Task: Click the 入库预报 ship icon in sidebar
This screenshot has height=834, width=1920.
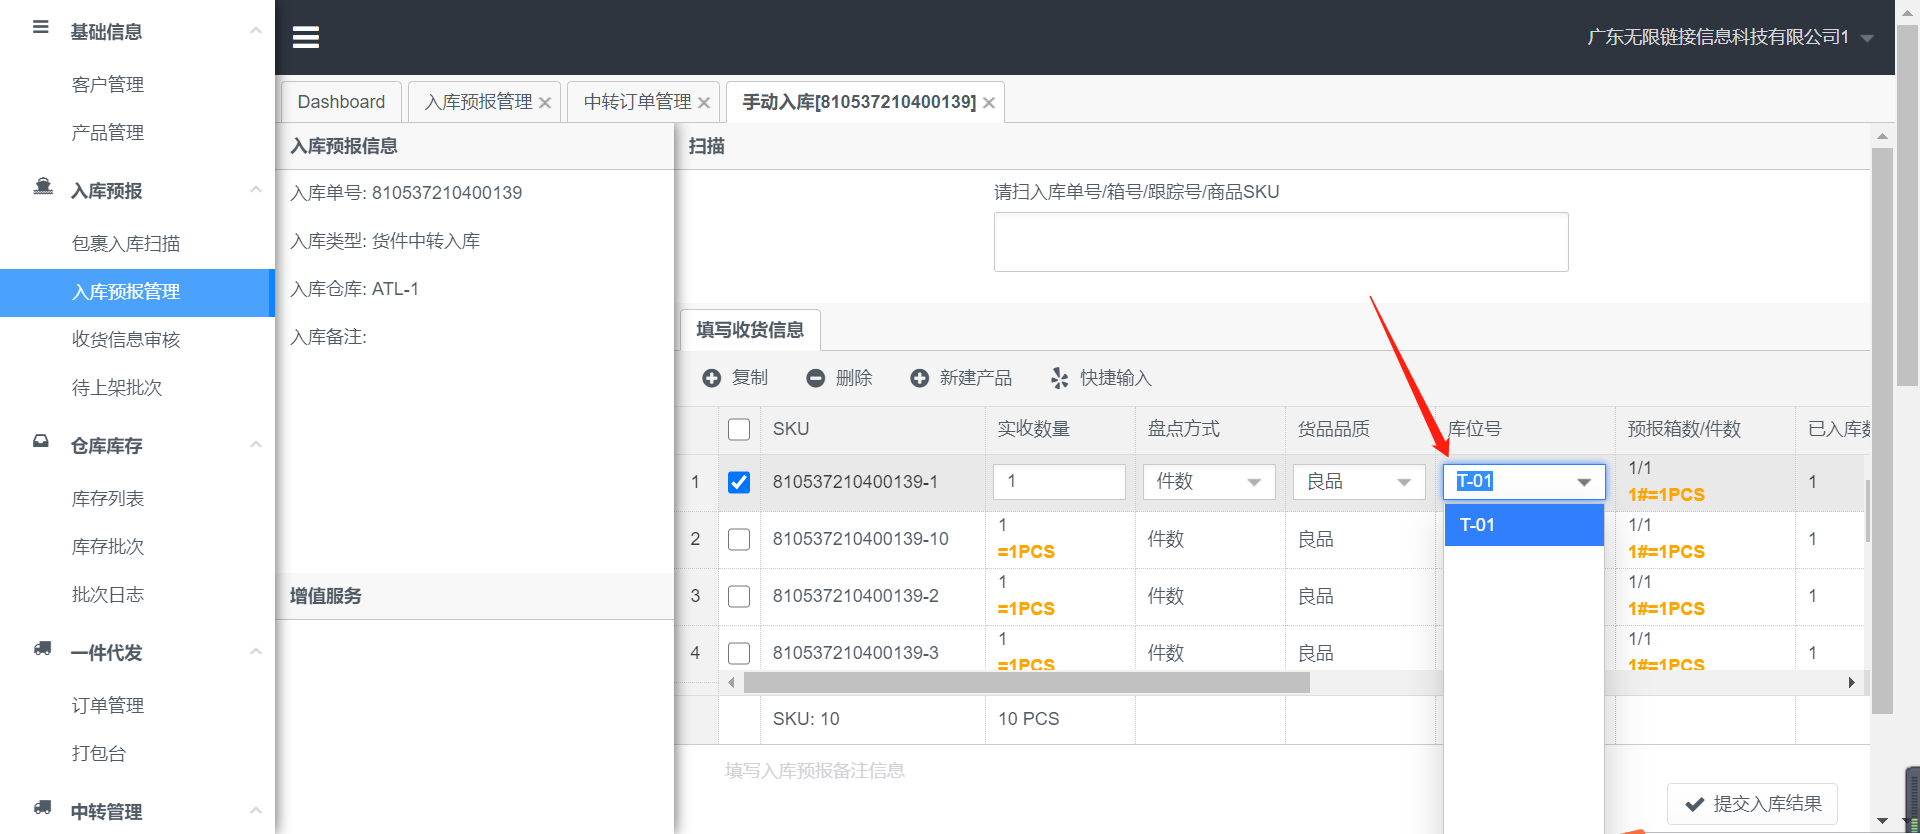Action: tap(43, 187)
